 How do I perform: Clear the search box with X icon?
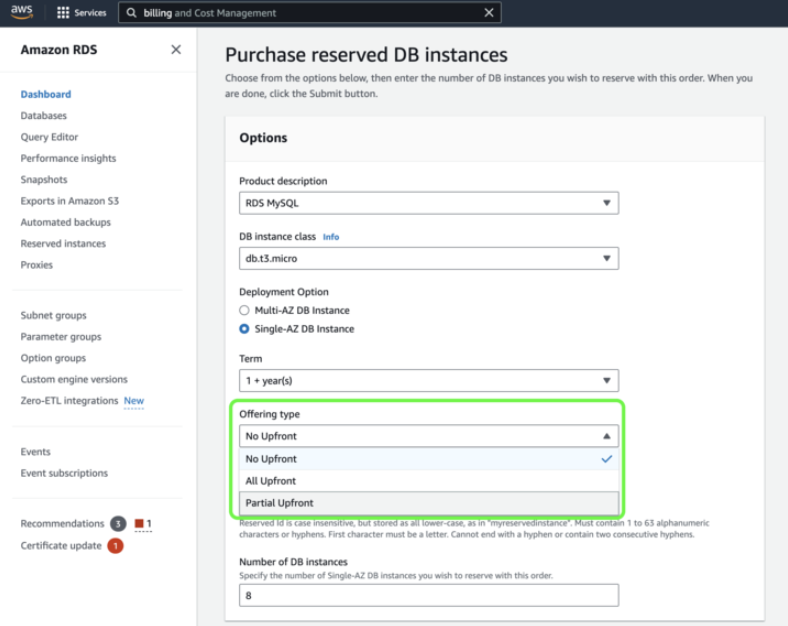coord(488,13)
